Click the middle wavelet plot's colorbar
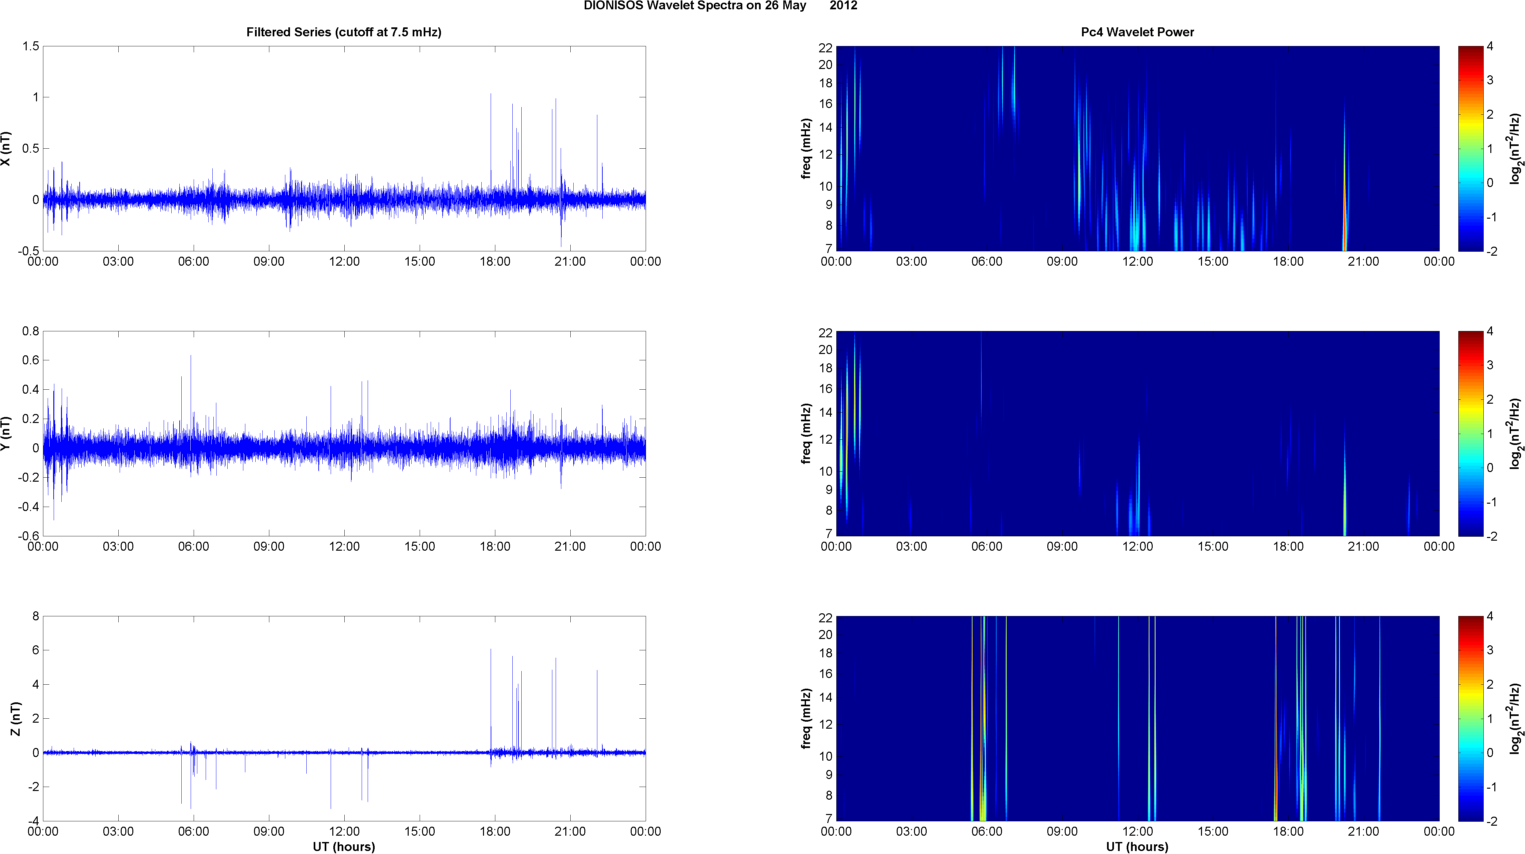 point(1470,433)
